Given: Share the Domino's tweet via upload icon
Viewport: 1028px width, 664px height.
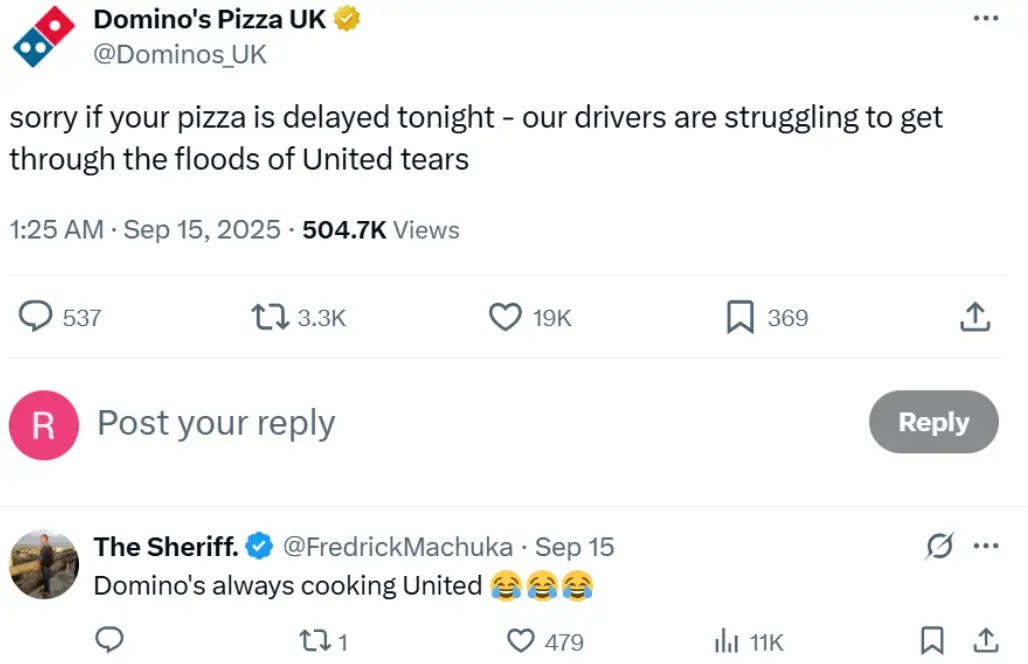Looking at the screenshot, I should 975,318.
